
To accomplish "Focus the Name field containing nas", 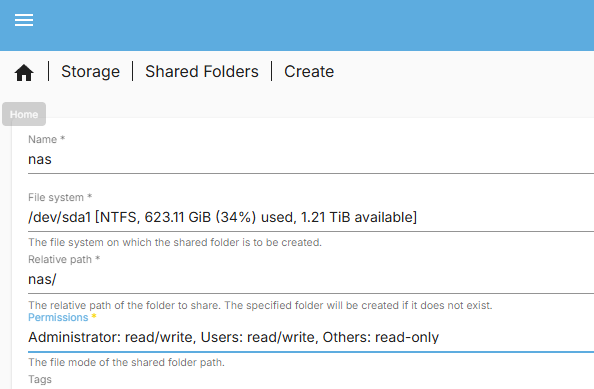I will tap(311, 159).
